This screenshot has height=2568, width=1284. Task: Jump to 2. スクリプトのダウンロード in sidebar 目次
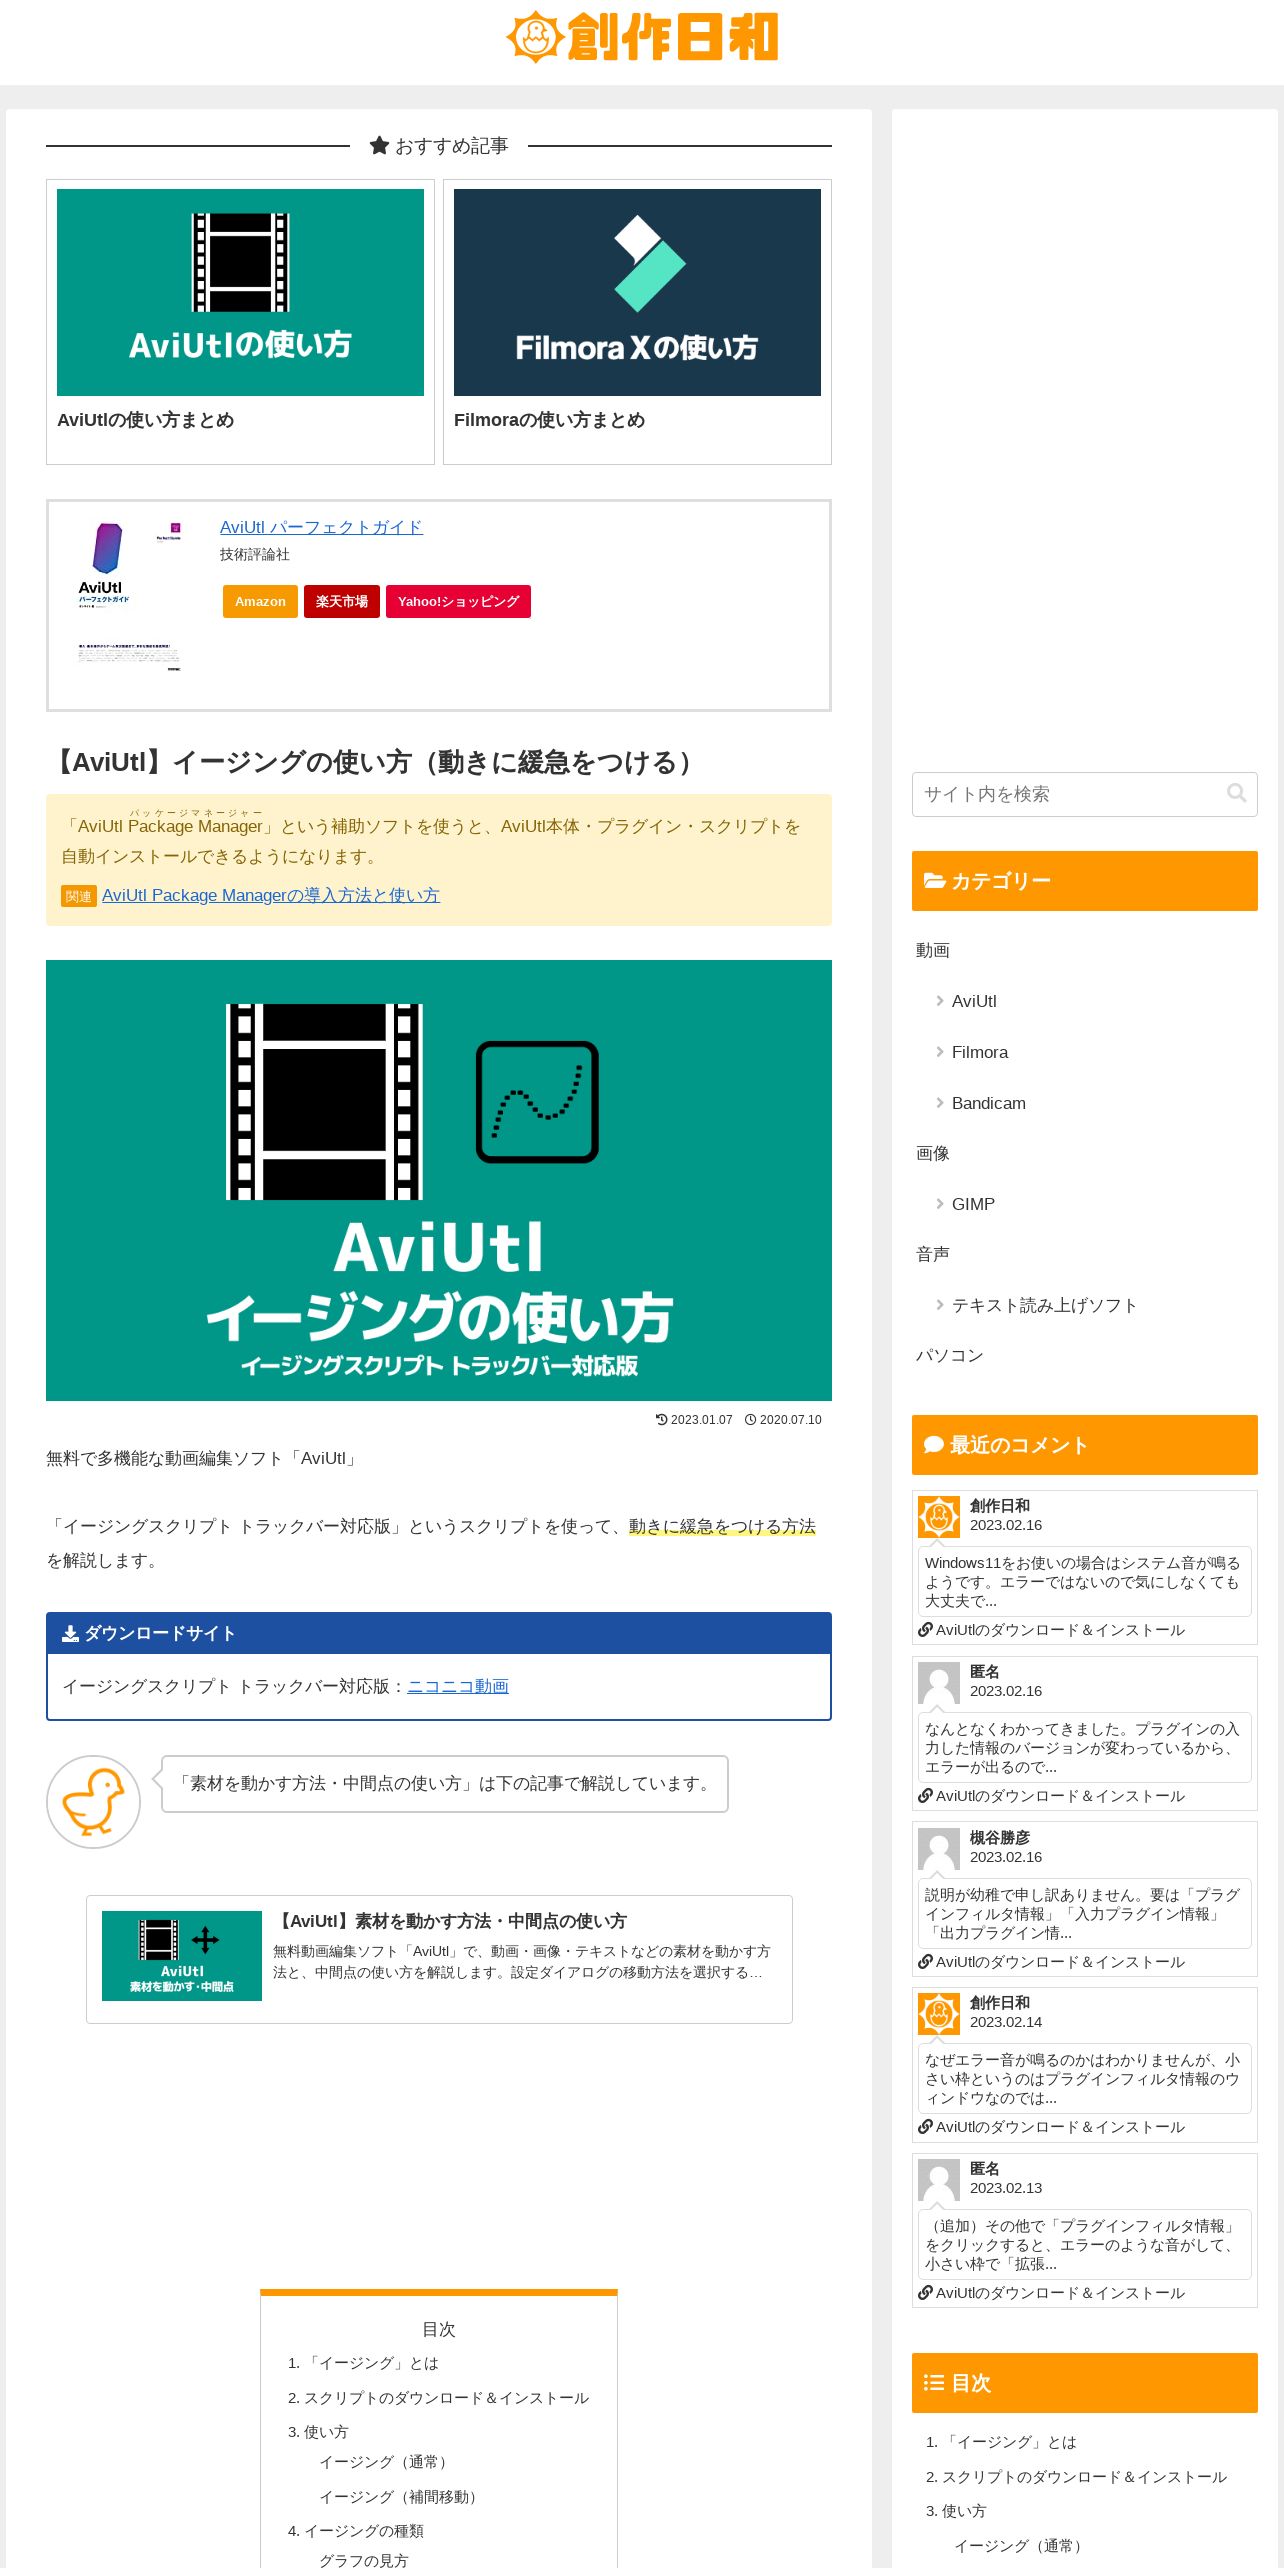point(1076,2477)
